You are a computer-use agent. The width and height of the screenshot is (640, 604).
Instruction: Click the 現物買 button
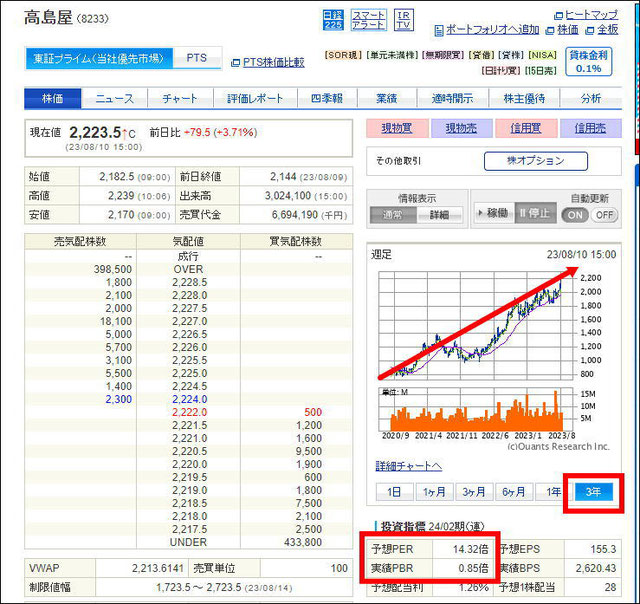(x=397, y=129)
